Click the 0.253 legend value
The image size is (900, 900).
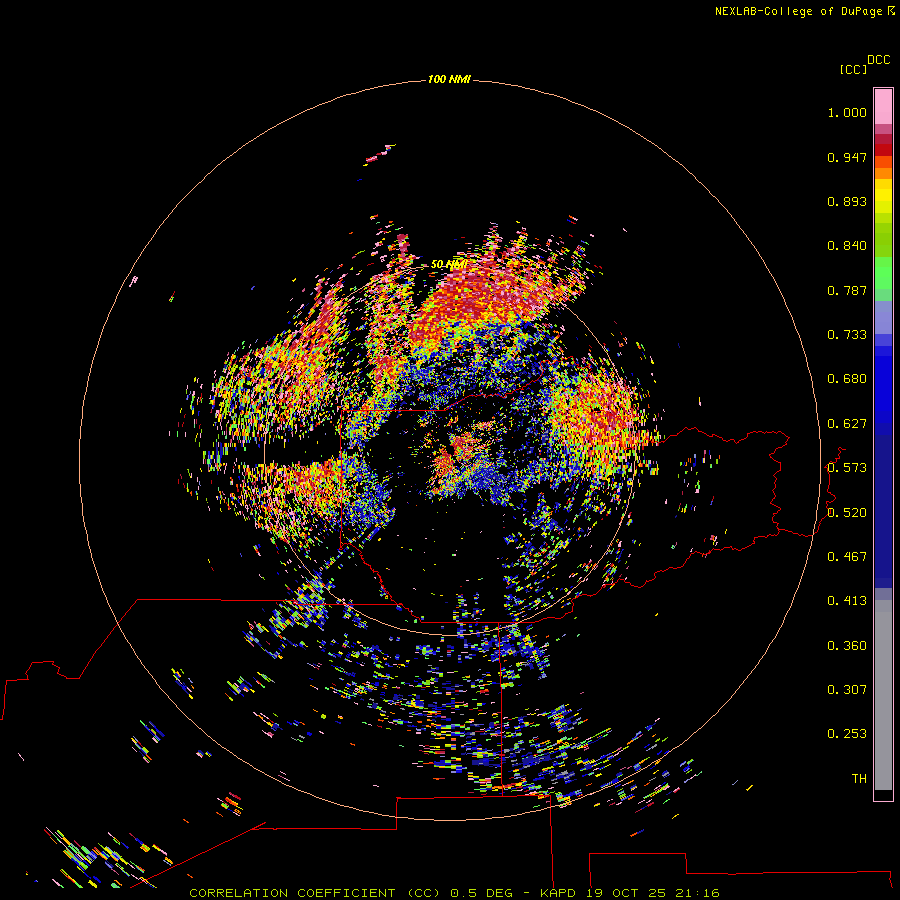click(x=847, y=734)
